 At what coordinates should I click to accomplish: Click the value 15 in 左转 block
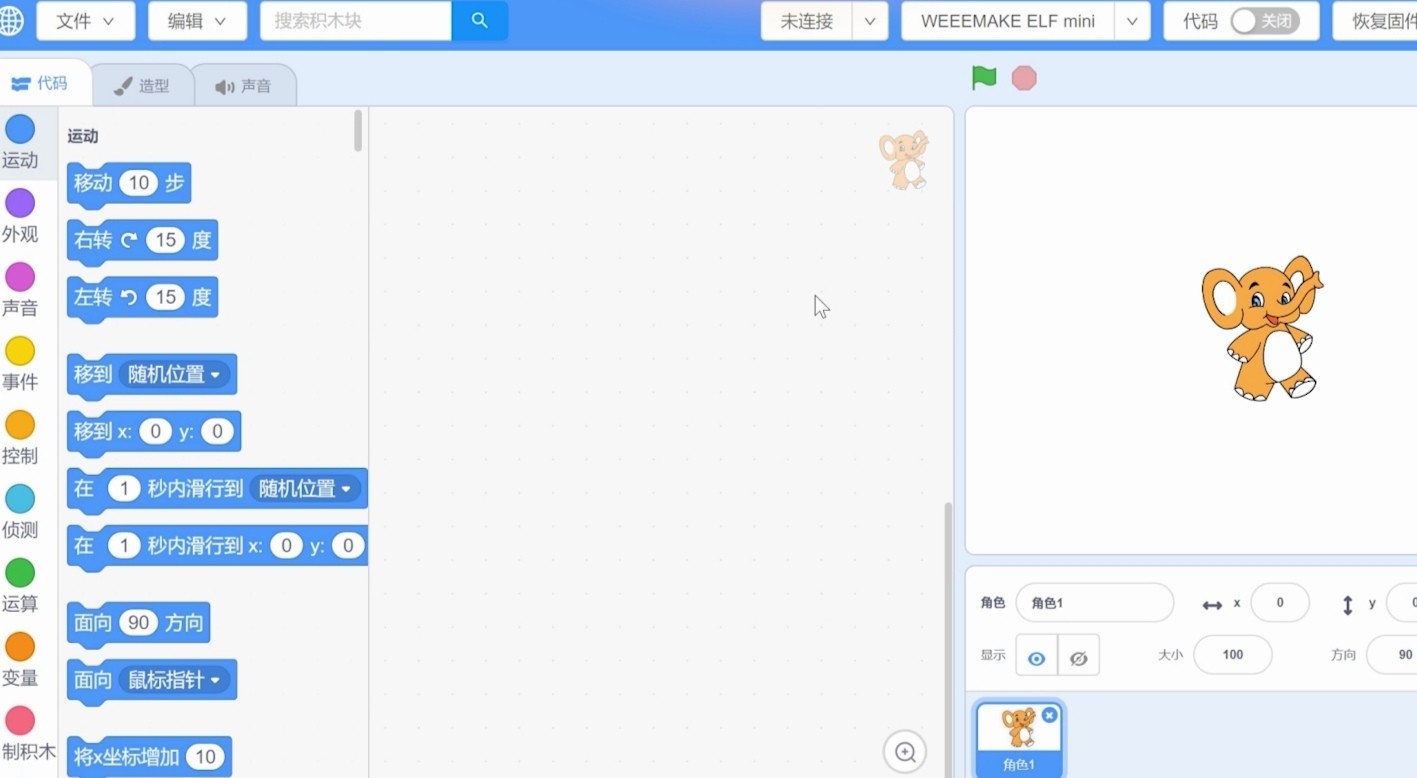click(166, 297)
